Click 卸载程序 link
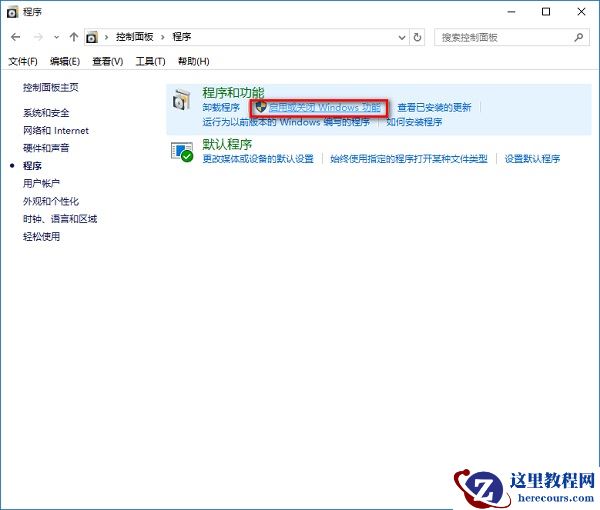This screenshot has width=600, height=510. tap(221, 108)
